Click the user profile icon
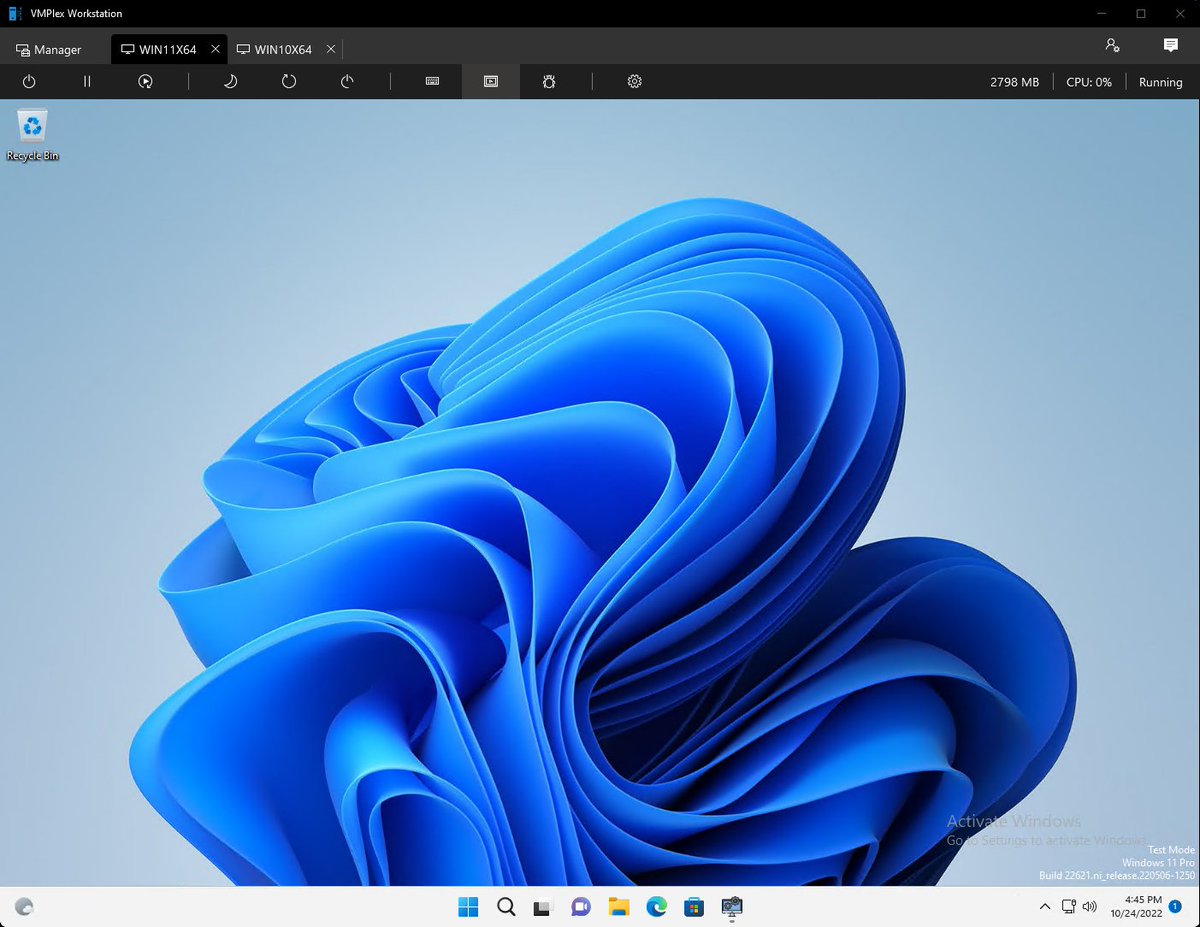Viewport: 1200px width, 927px height. 1112,44
